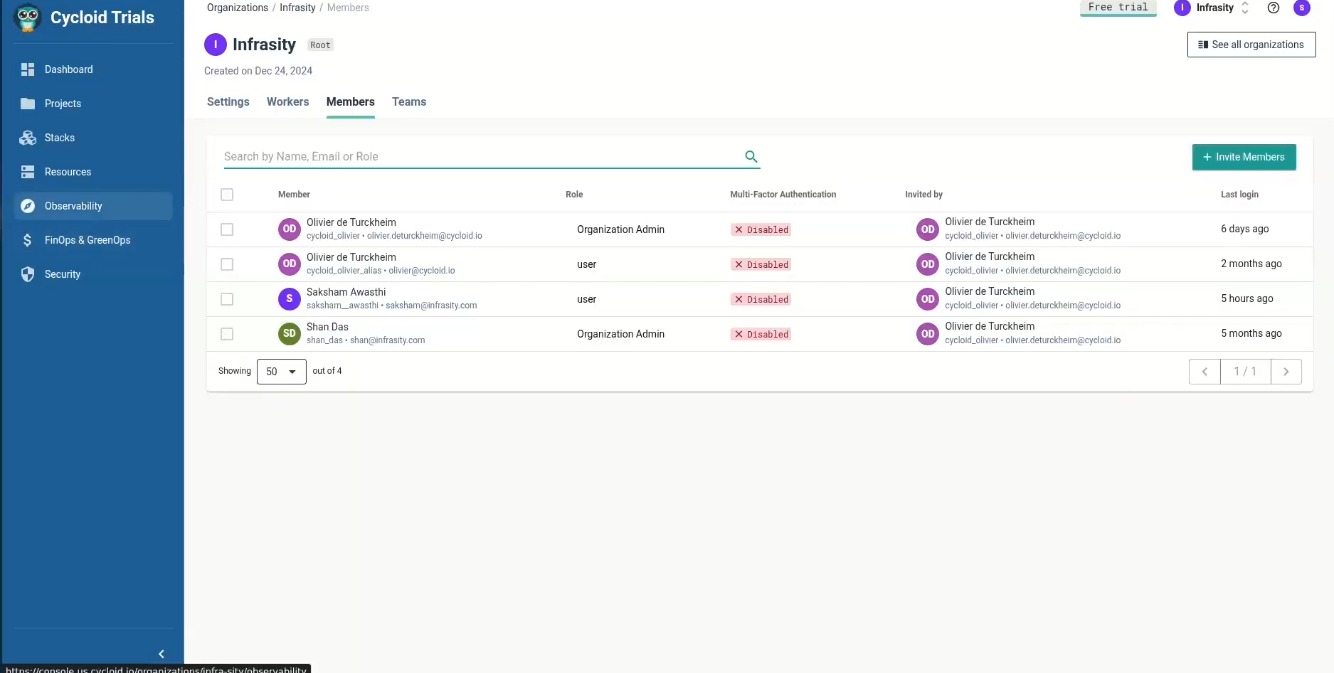Screen dimensions: 1334x673
Task: Click the Members breadcrumb
Action: pyautogui.click(x=348, y=8)
